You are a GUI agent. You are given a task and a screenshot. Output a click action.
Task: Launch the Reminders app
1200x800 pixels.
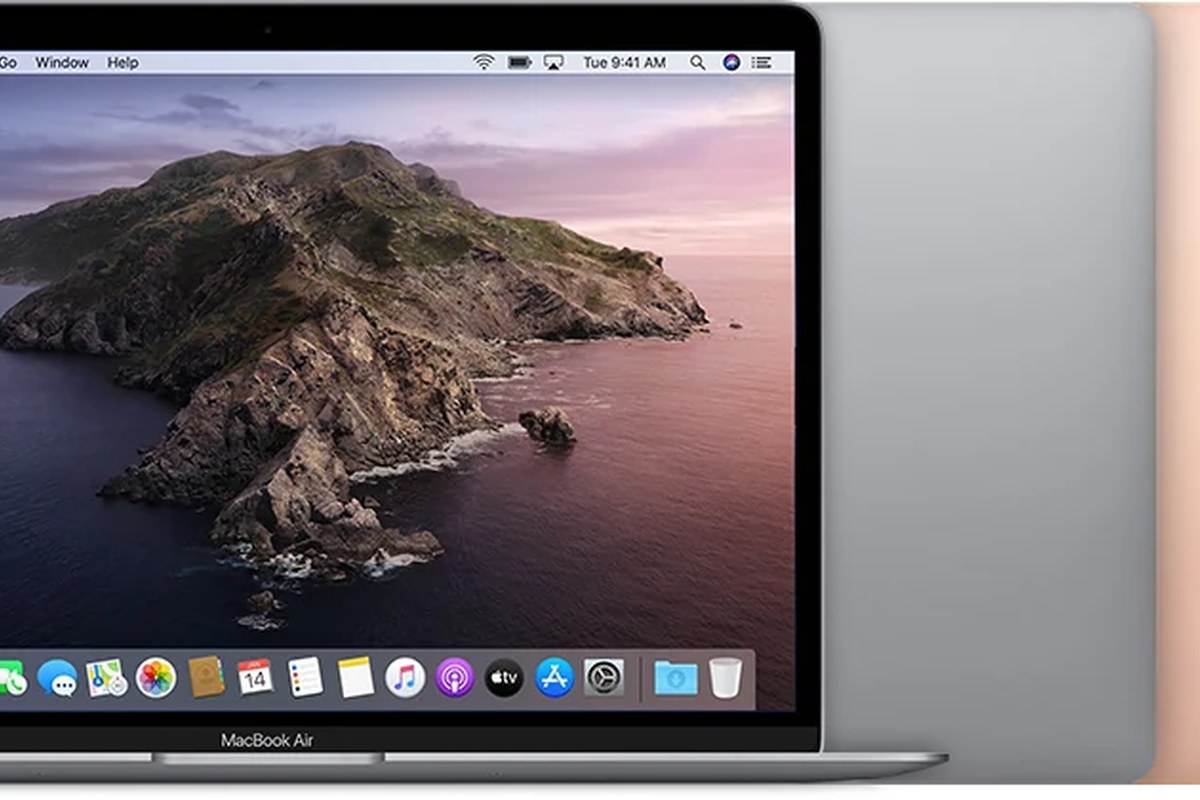[x=305, y=678]
